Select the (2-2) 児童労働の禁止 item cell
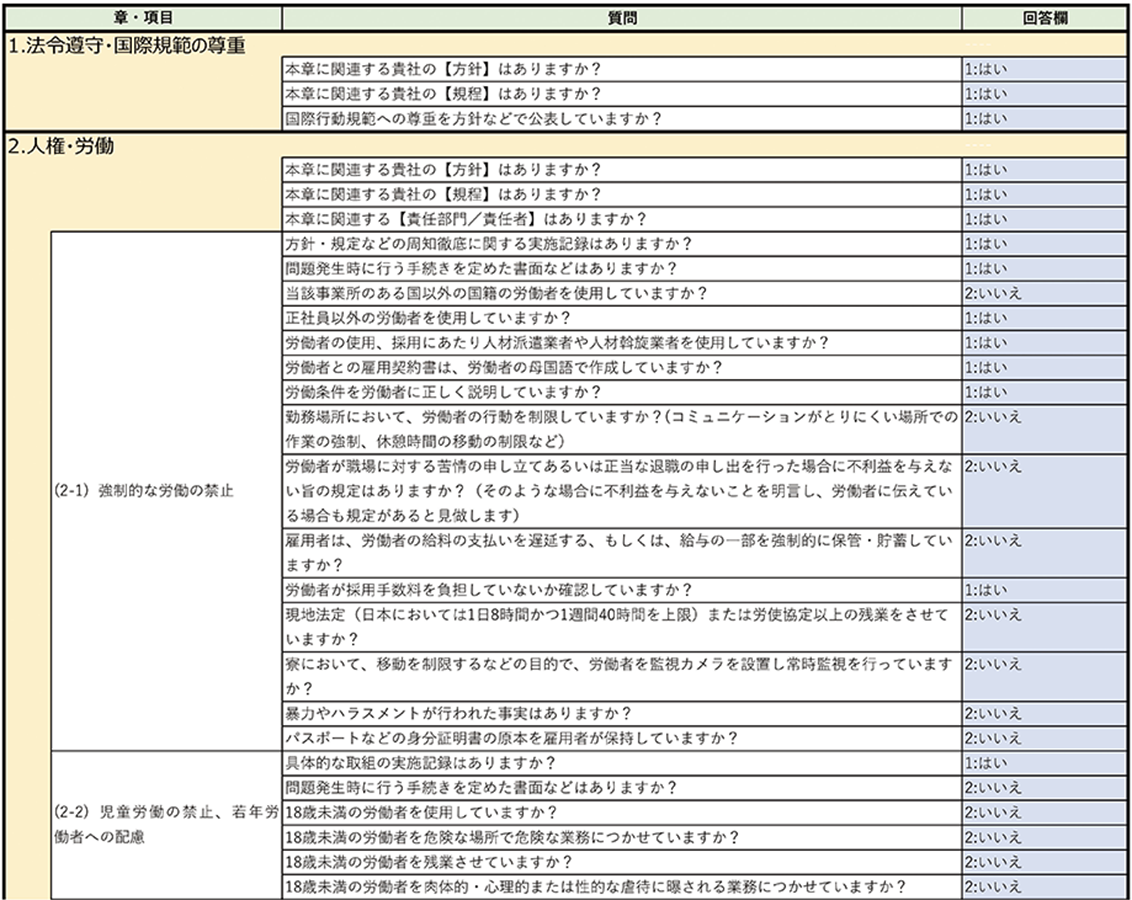 click(x=166, y=825)
